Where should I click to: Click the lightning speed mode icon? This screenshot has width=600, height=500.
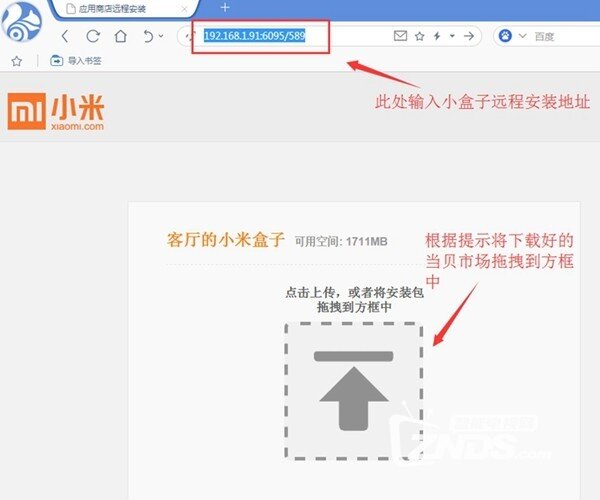437,36
